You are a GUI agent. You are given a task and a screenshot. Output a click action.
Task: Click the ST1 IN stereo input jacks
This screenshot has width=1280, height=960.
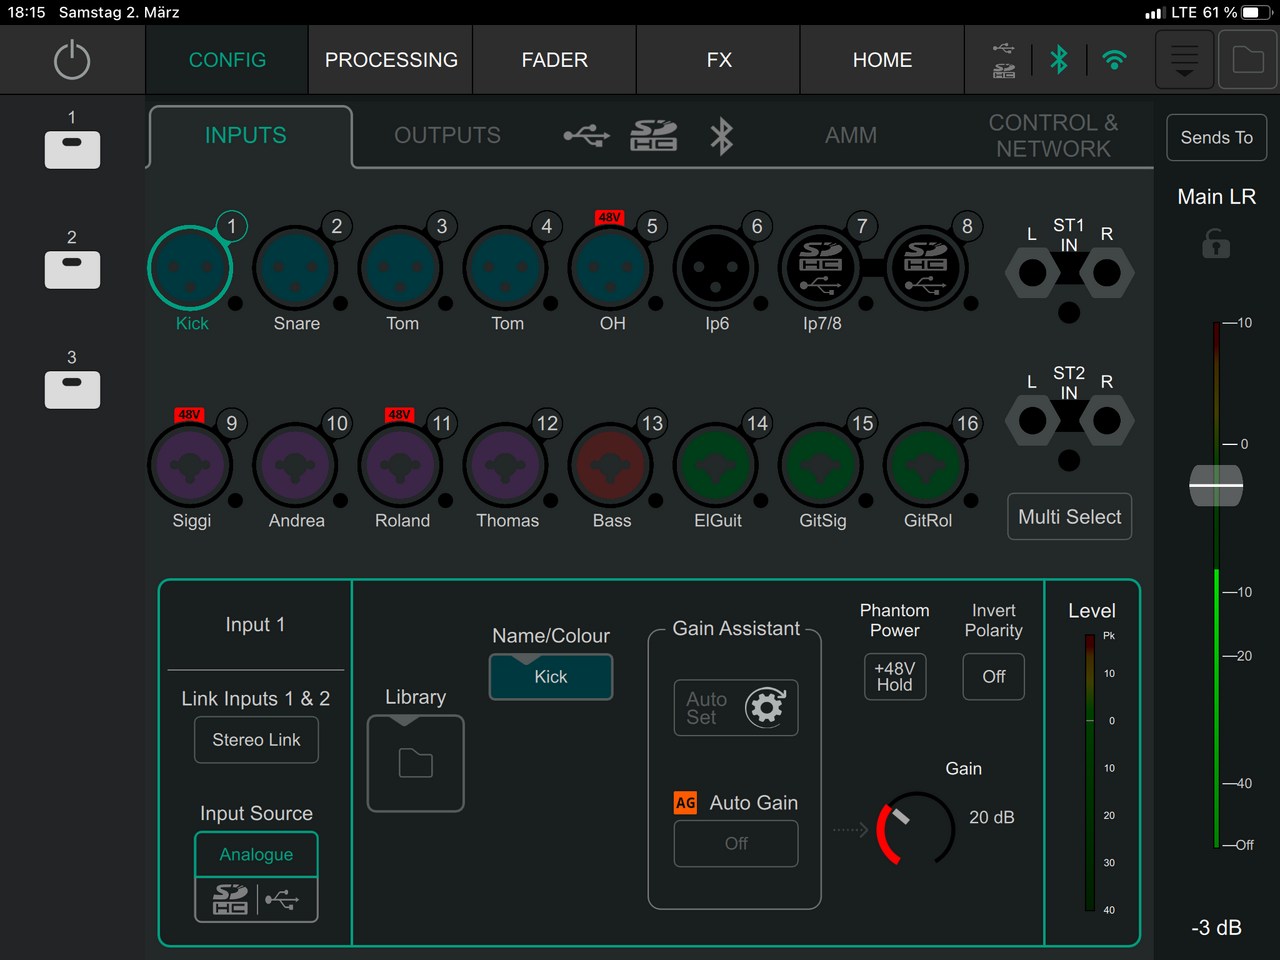click(x=1069, y=272)
